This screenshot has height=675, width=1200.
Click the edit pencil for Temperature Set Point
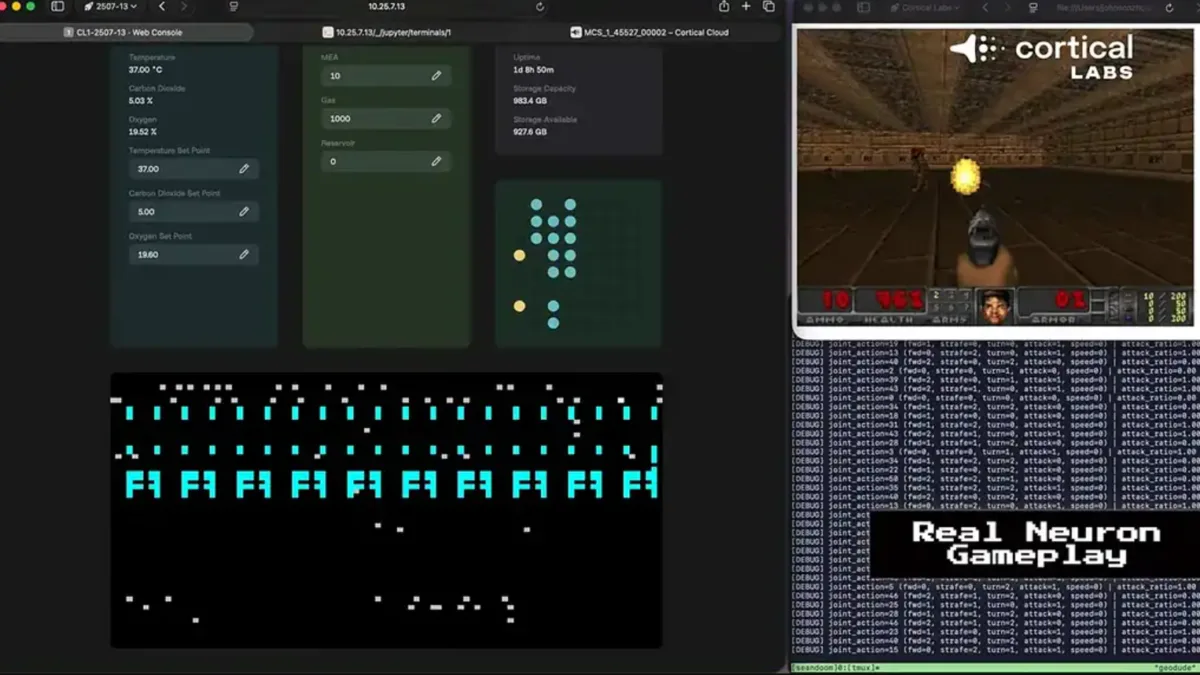coord(244,169)
